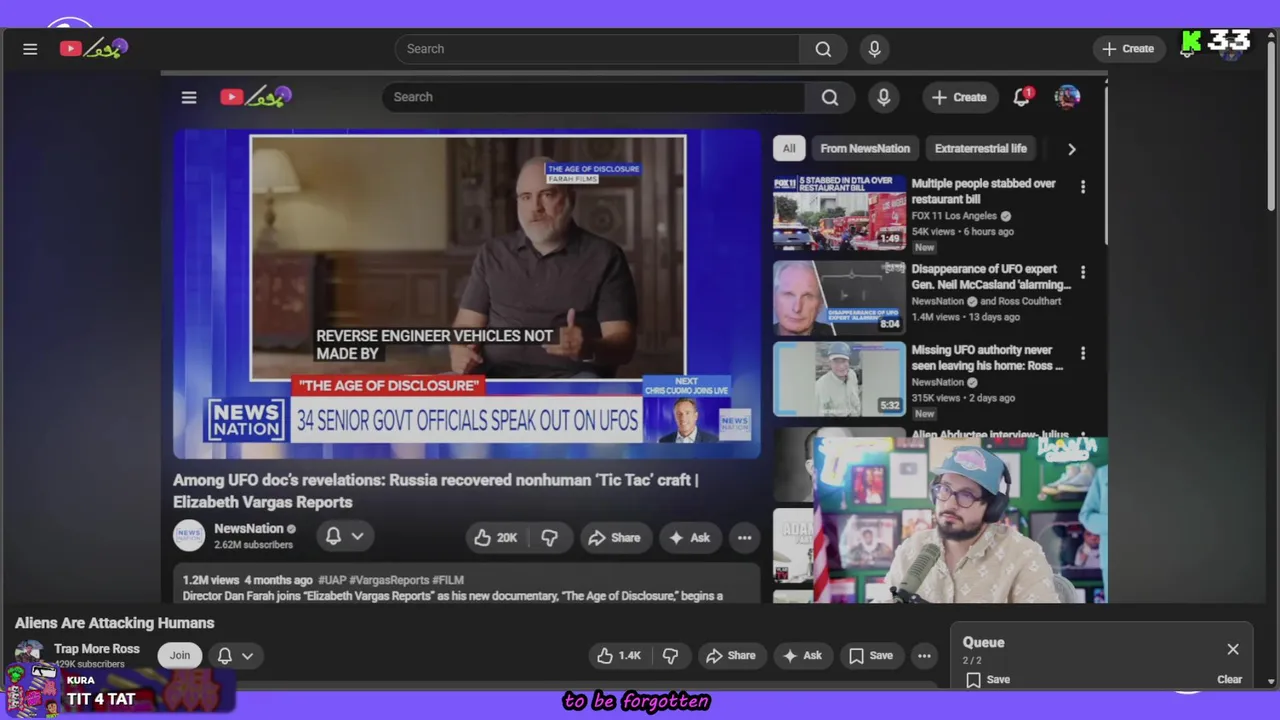Click the outer YouTube logo
Screen dimensions: 1280x720
tap(93, 48)
